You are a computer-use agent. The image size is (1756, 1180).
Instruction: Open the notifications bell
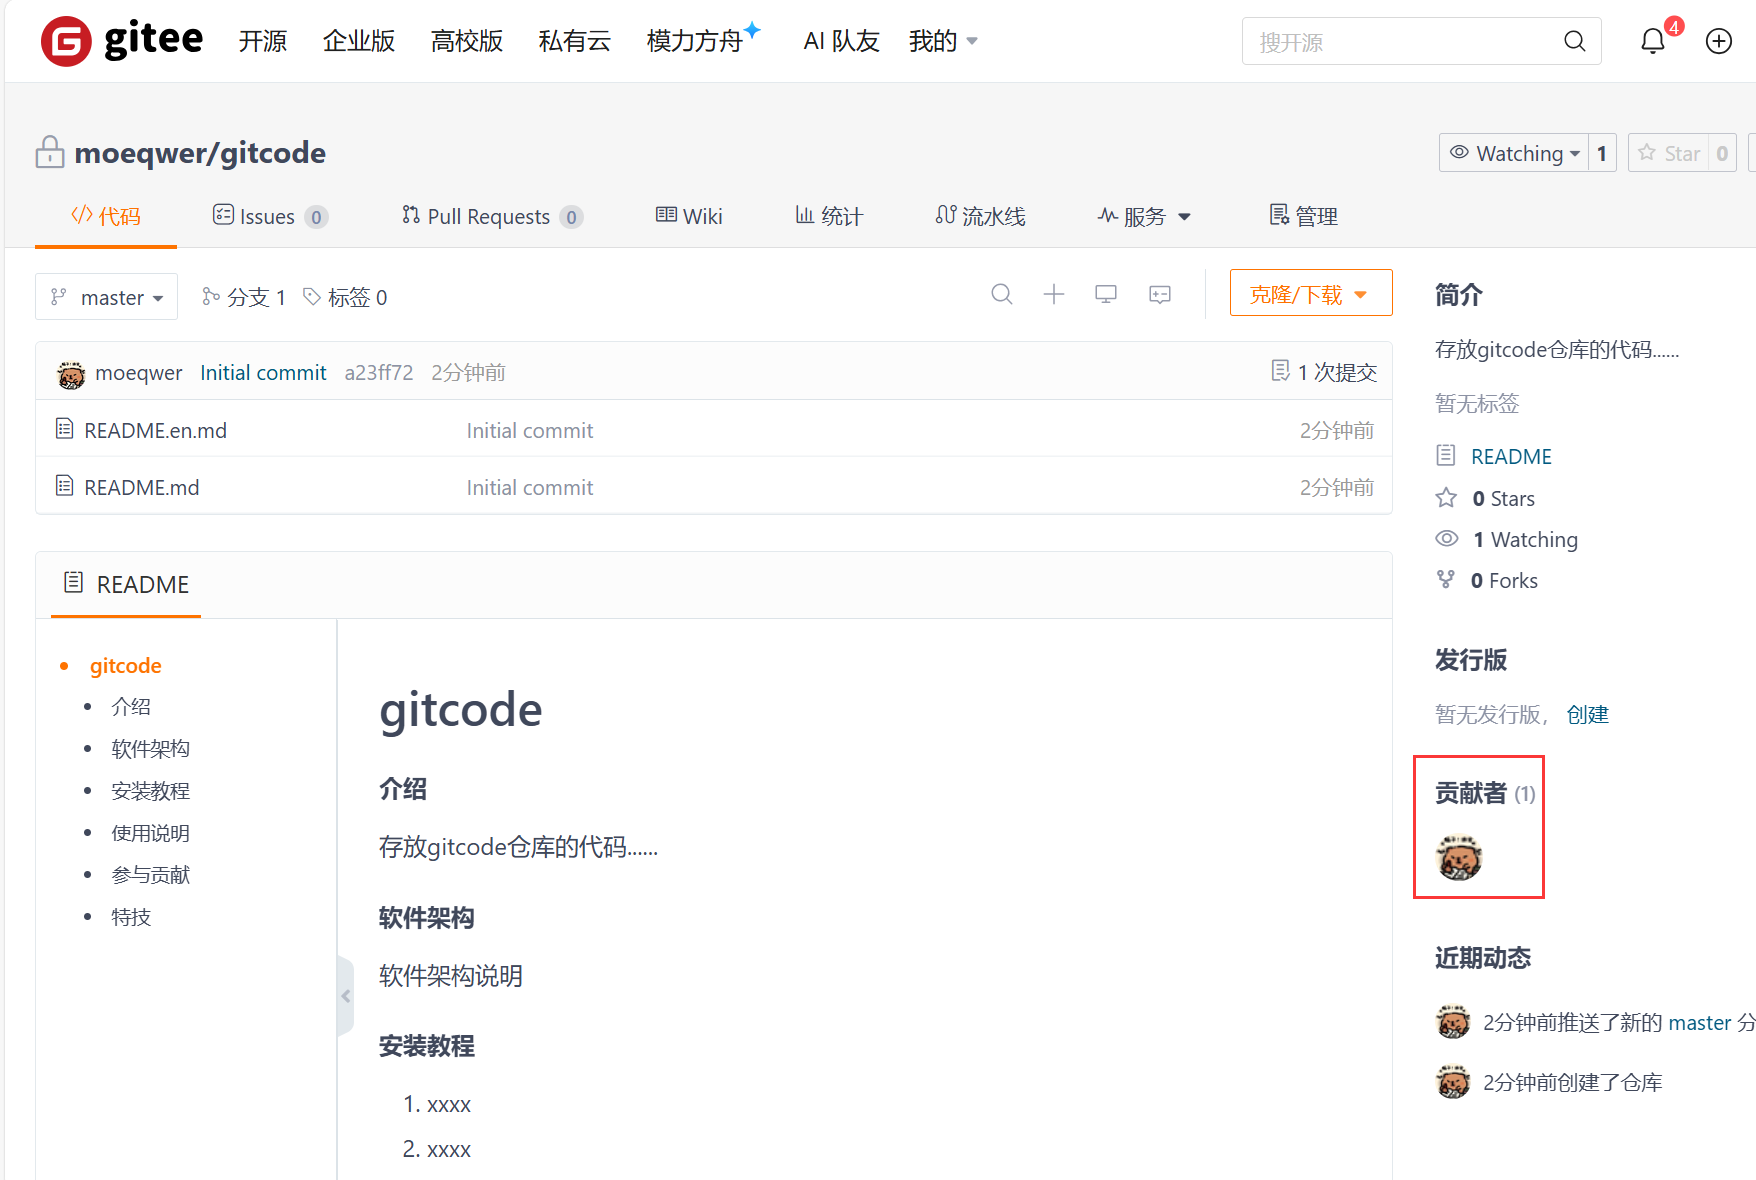[x=1652, y=41]
